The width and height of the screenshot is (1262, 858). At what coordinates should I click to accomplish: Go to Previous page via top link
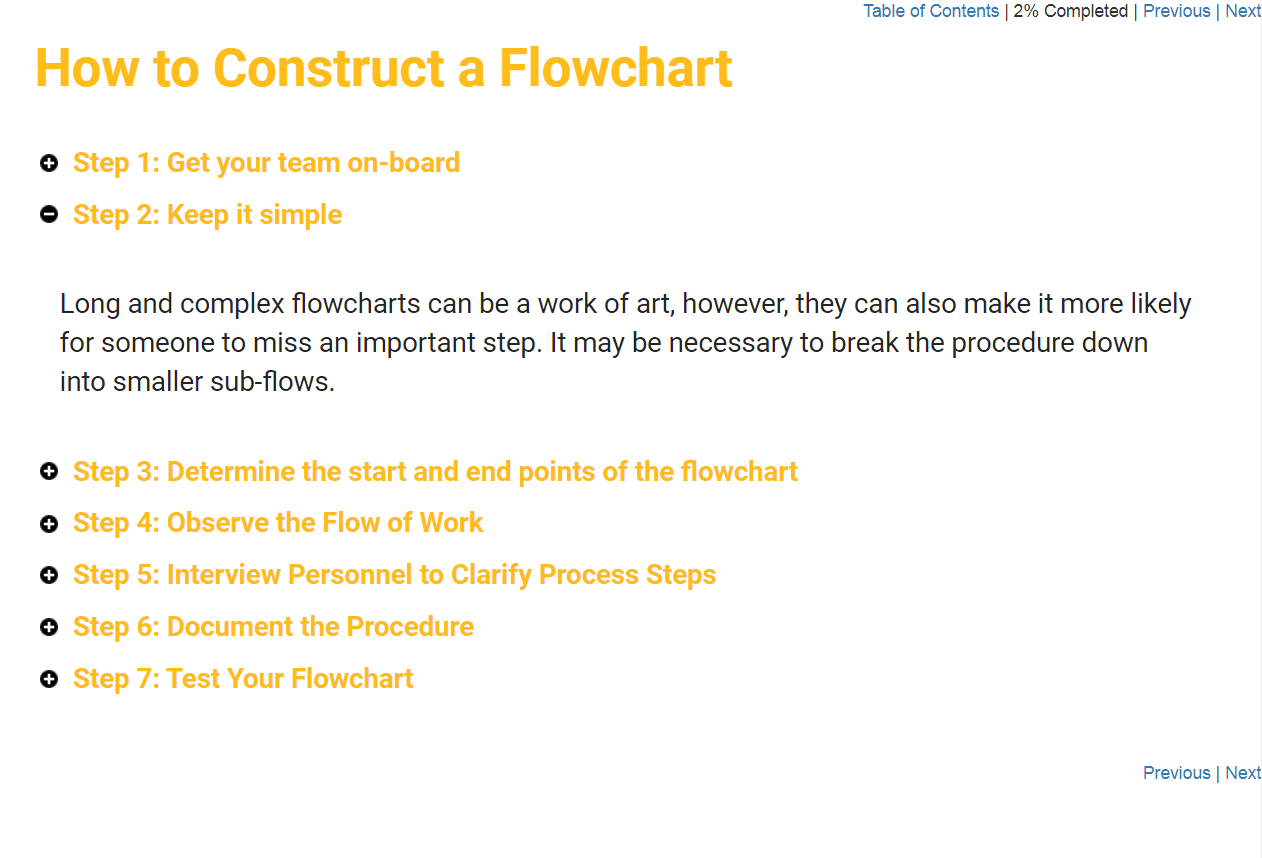point(1177,11)
